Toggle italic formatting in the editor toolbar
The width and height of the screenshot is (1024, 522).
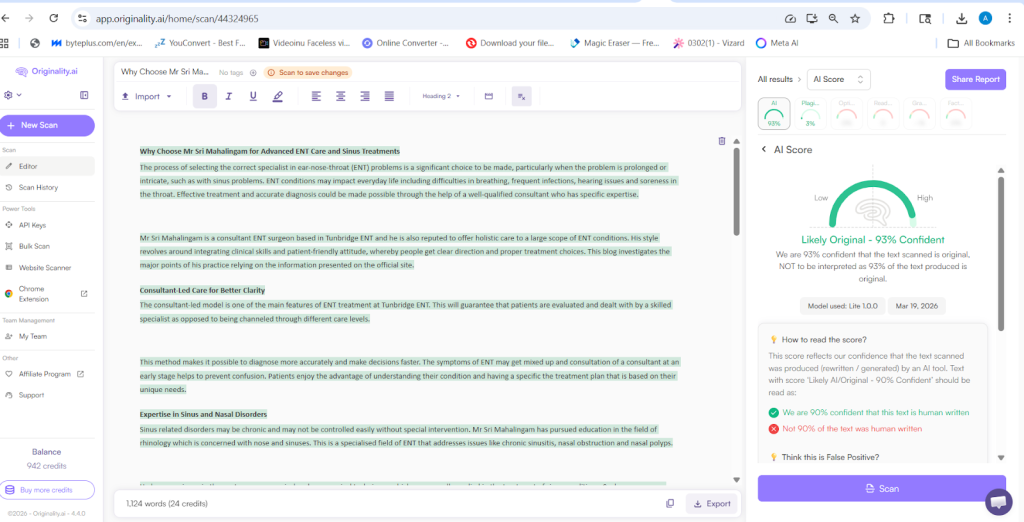pyautogui.click(x=229, y=96)
